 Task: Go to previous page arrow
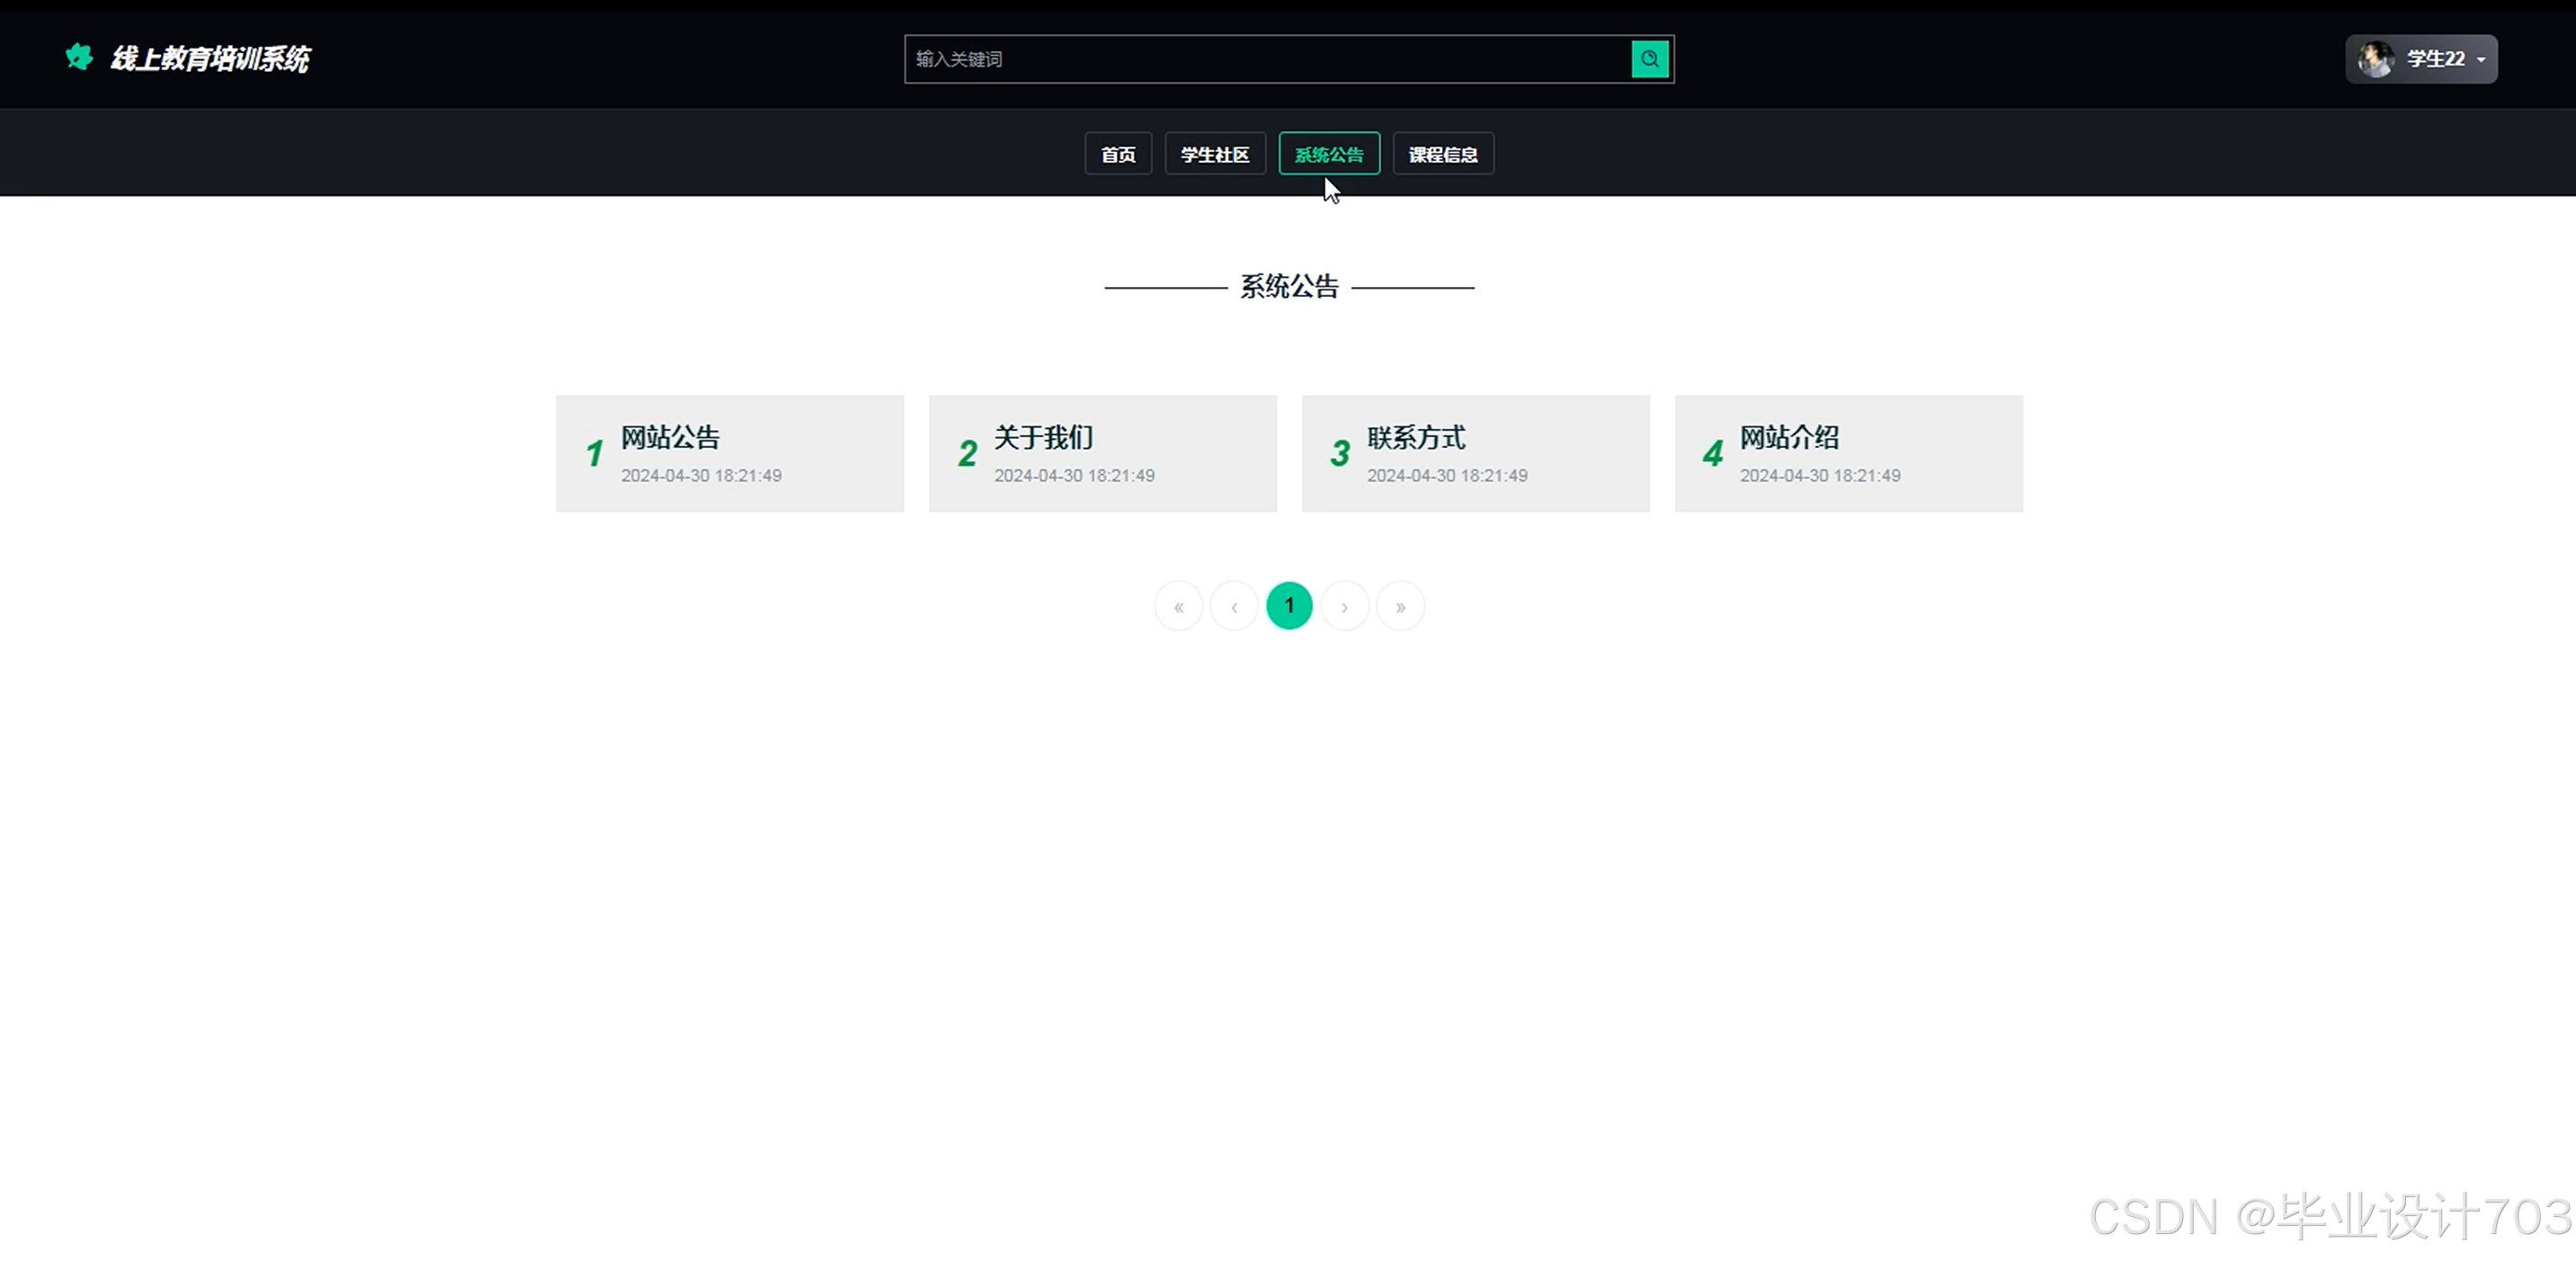click(1234, 606)
